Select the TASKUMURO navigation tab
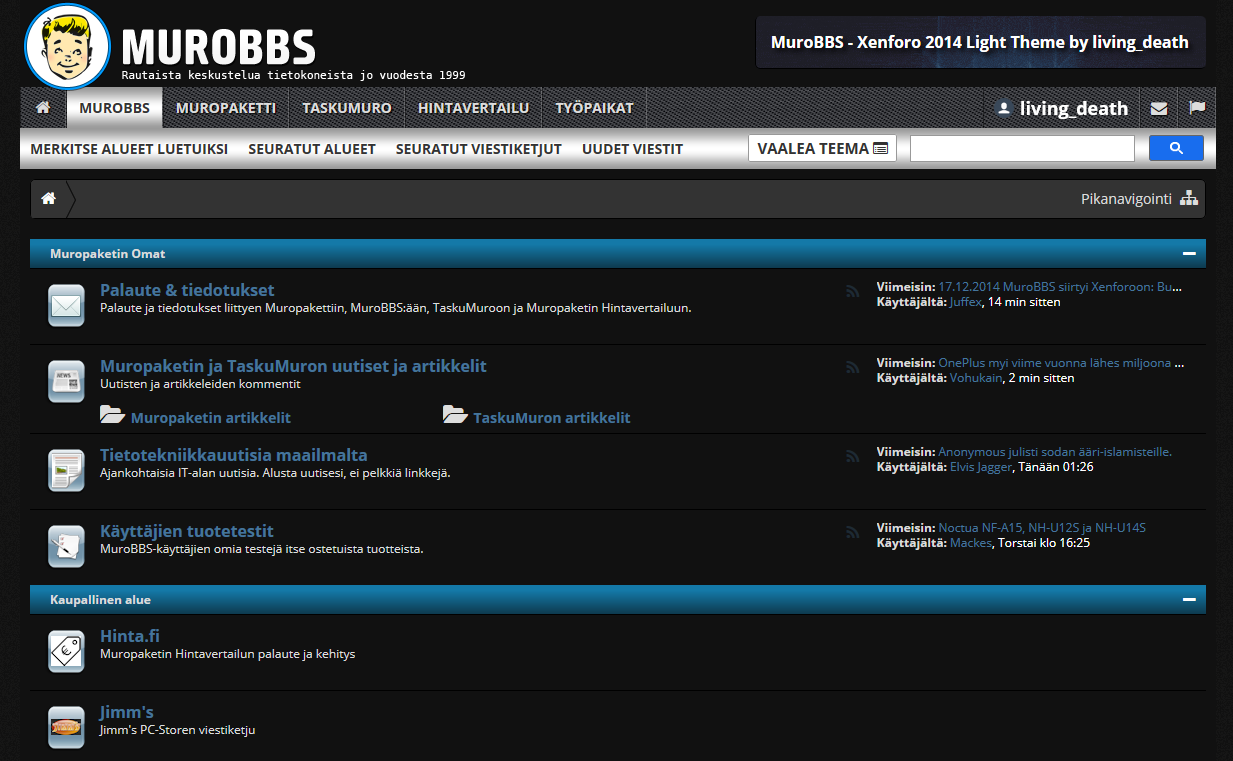 click(x=347, y=108)
